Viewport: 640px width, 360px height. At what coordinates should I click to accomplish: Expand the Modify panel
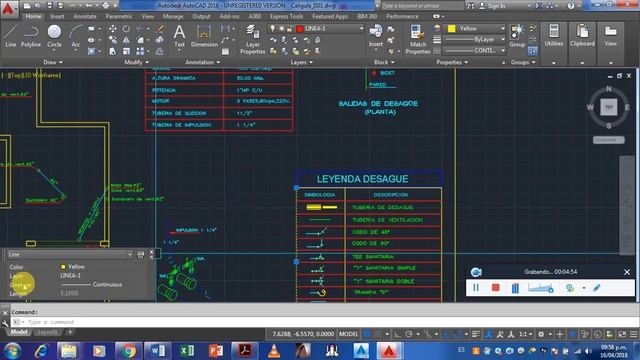136,62
